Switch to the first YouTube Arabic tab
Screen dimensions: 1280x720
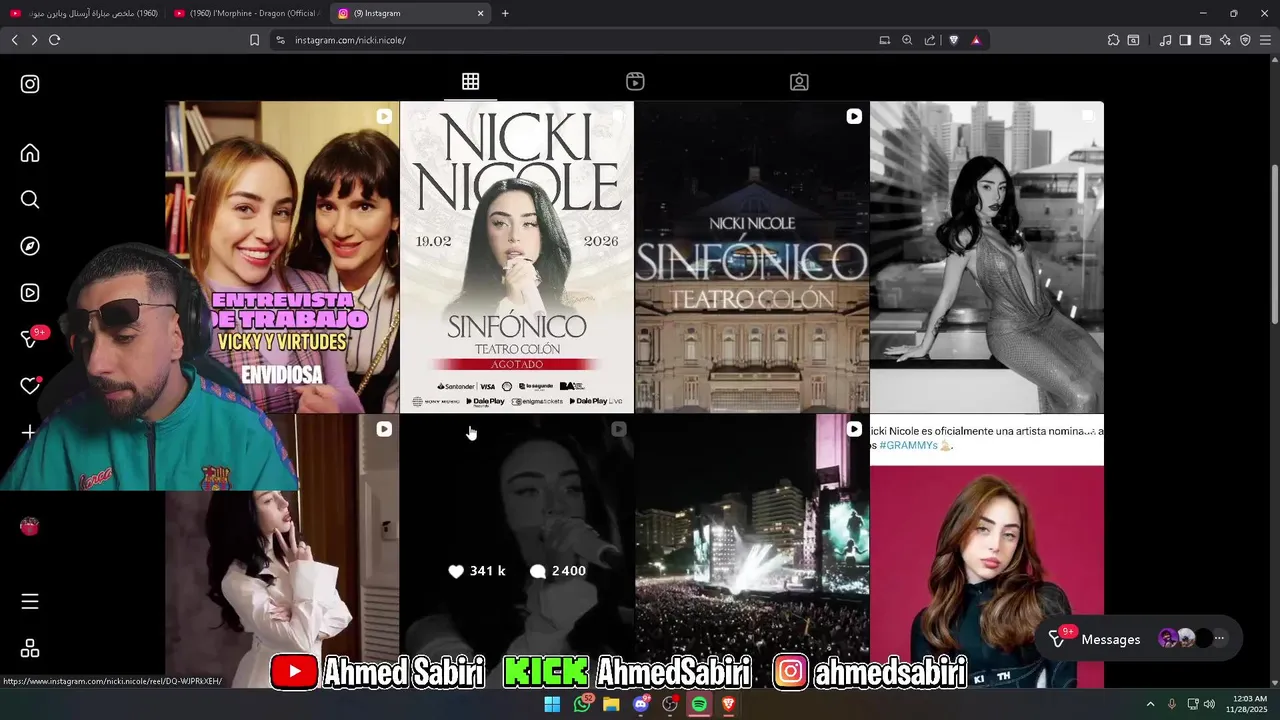click(x=84, y=13)
